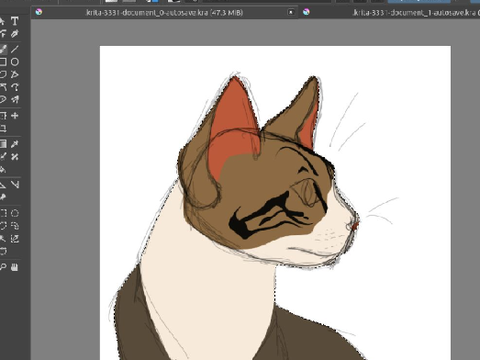This screenshot has width=480, height=360.
Task: Select the Ellipse tool
Action: [x=15, y=62]
